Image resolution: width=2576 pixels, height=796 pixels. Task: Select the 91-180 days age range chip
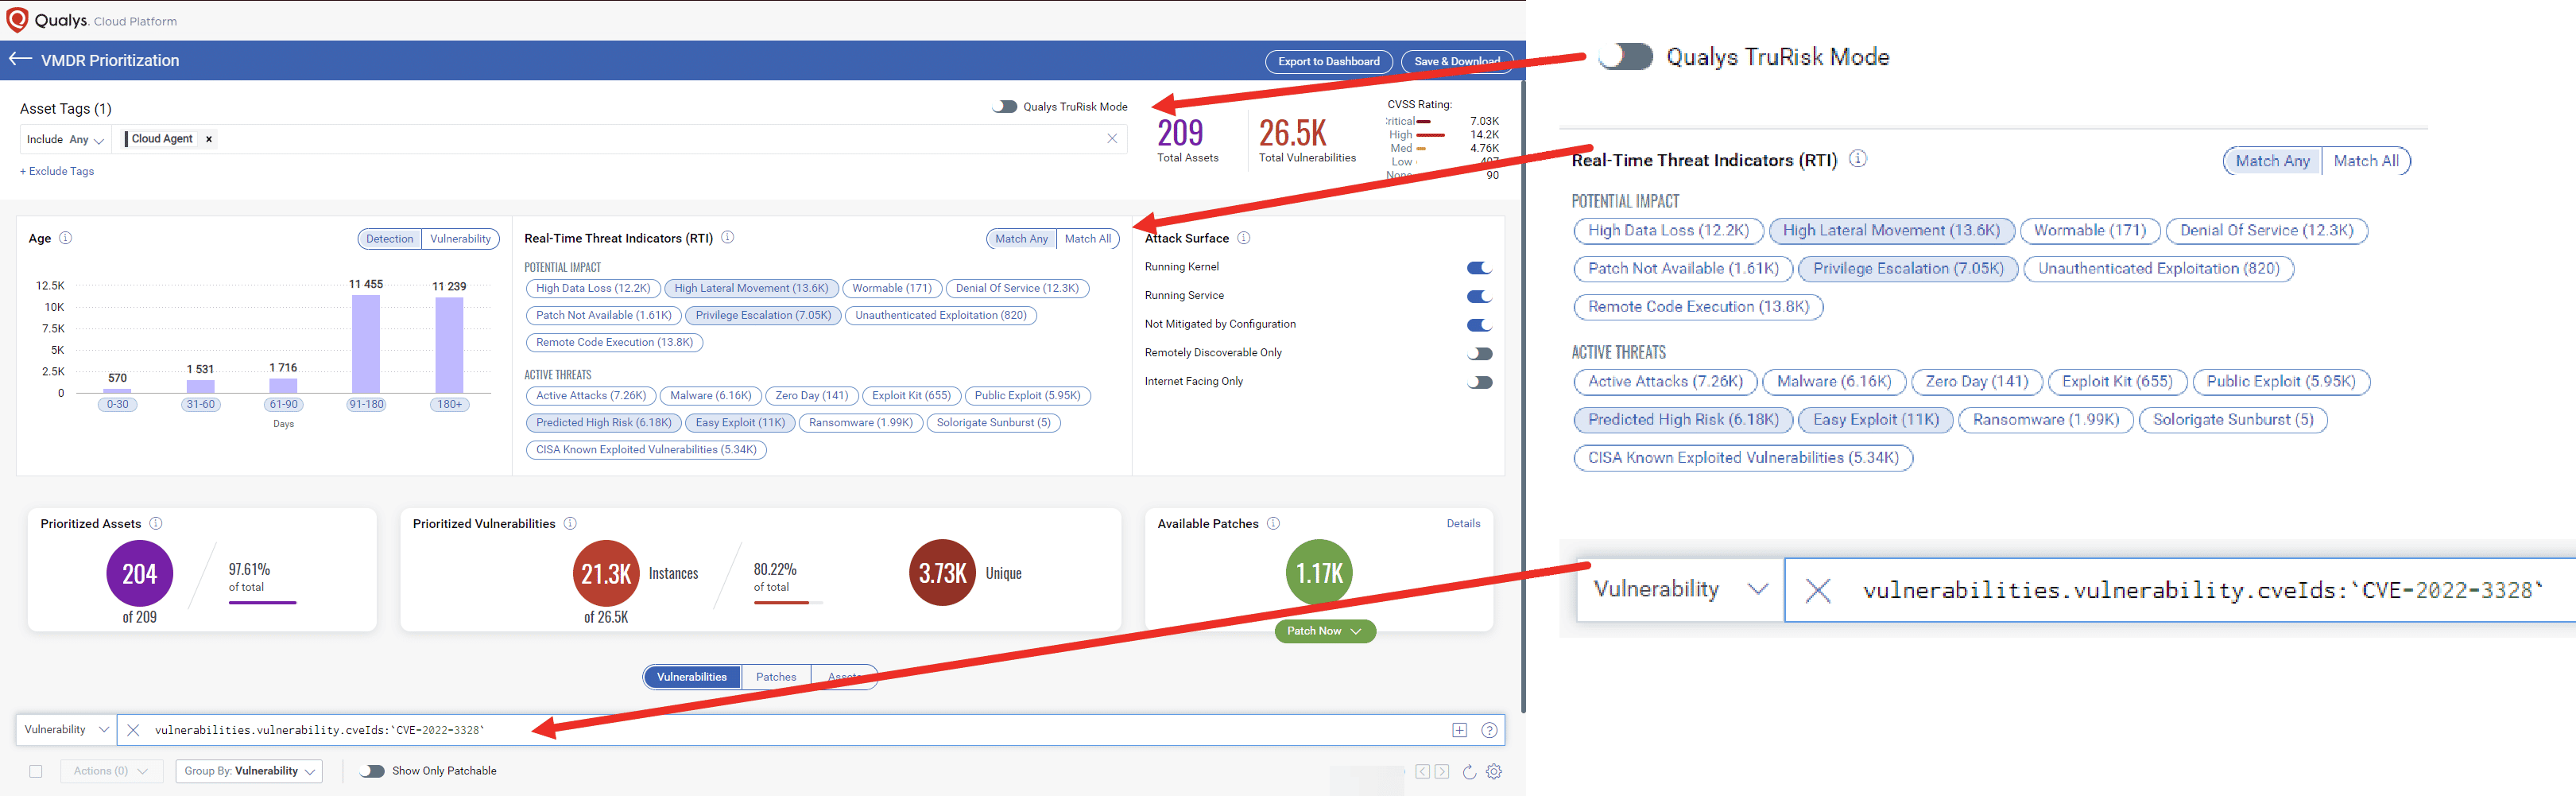(x=366, y=404)
